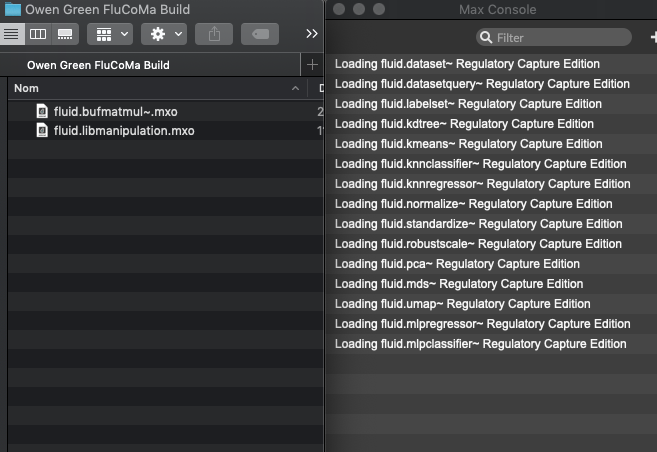
Task: Open the gear action menu
Action: pyautogui.click(x=164, y=34)
